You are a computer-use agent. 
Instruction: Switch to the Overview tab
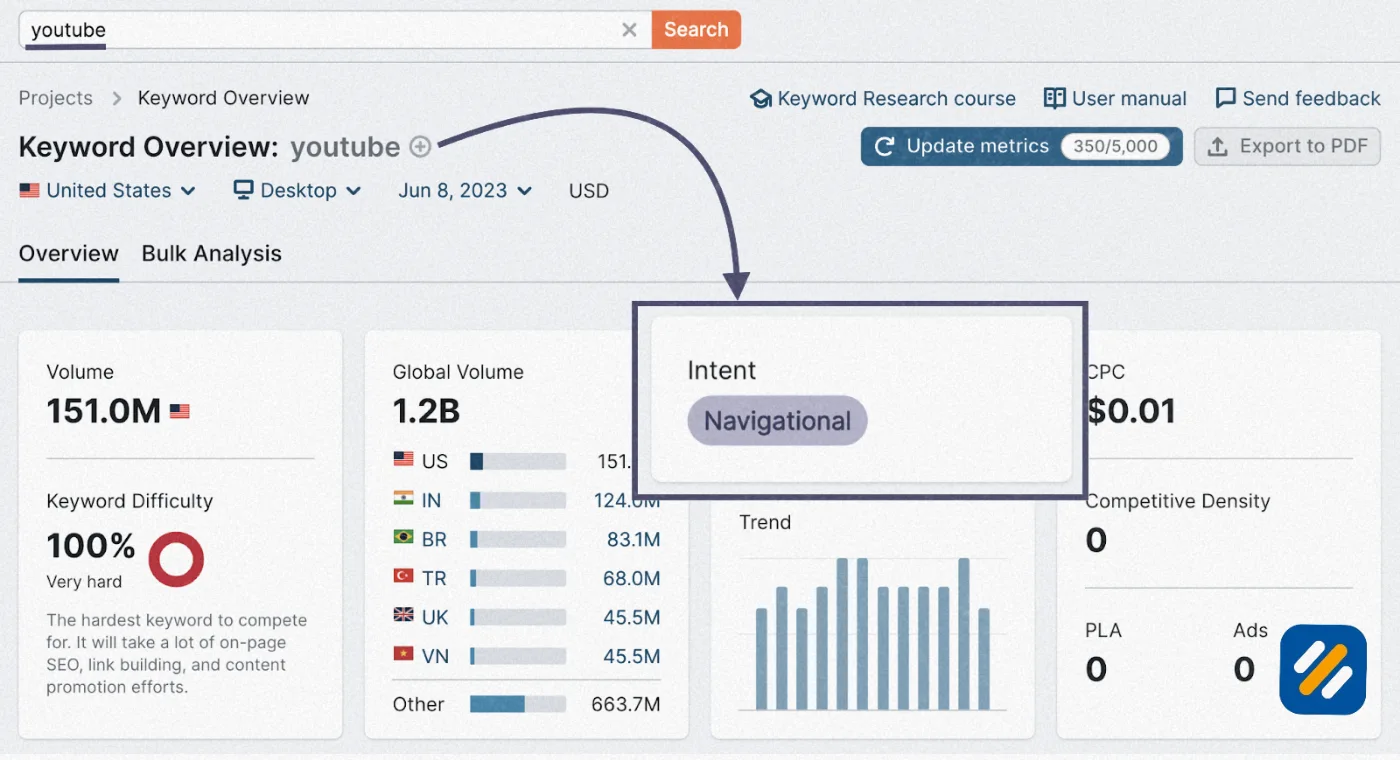pos(69,254)
